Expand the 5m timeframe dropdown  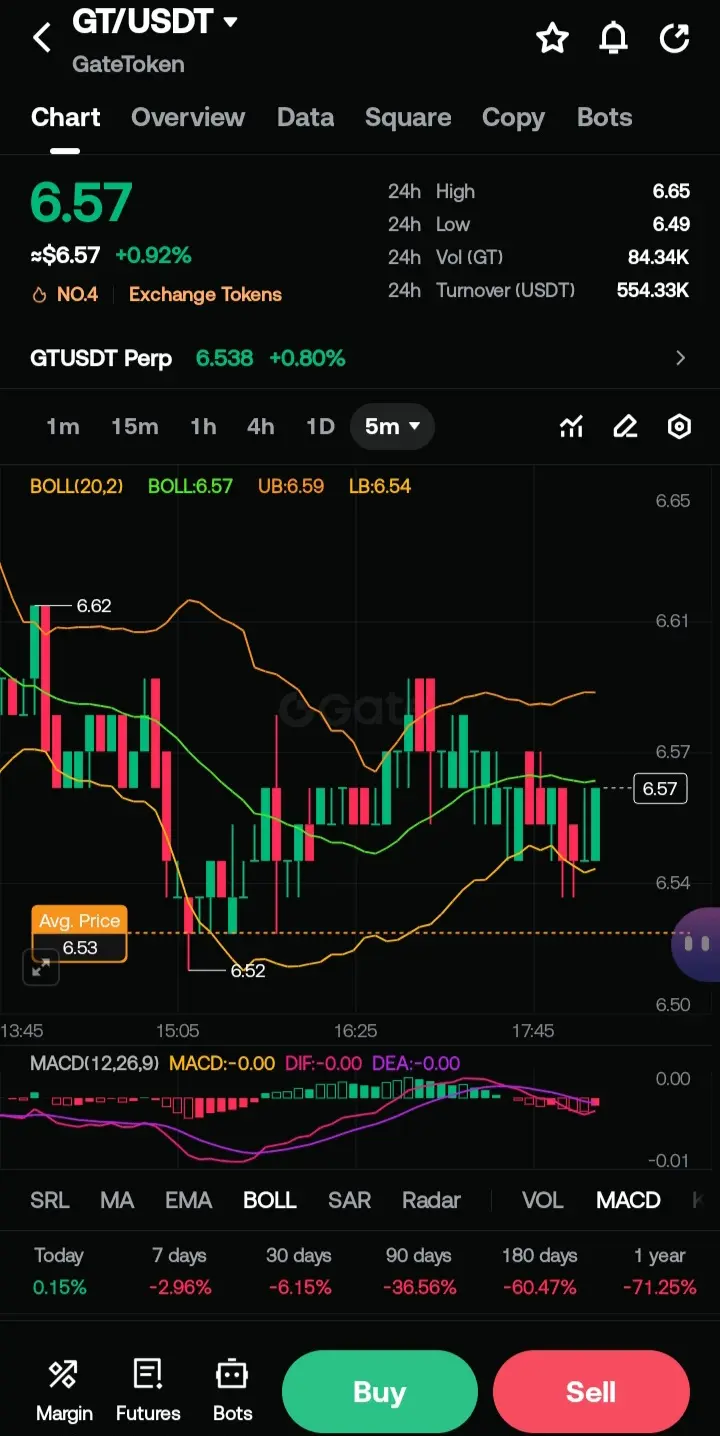(x=392, y=427)
